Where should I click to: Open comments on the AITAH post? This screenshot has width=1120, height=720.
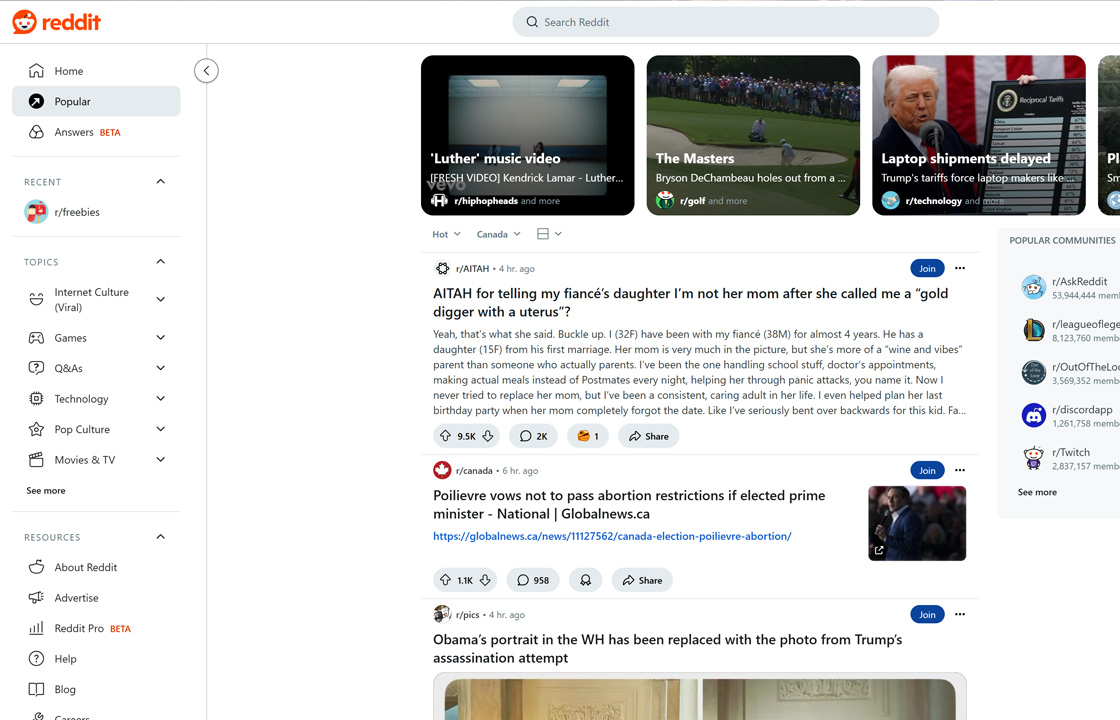tap(534, 436)
